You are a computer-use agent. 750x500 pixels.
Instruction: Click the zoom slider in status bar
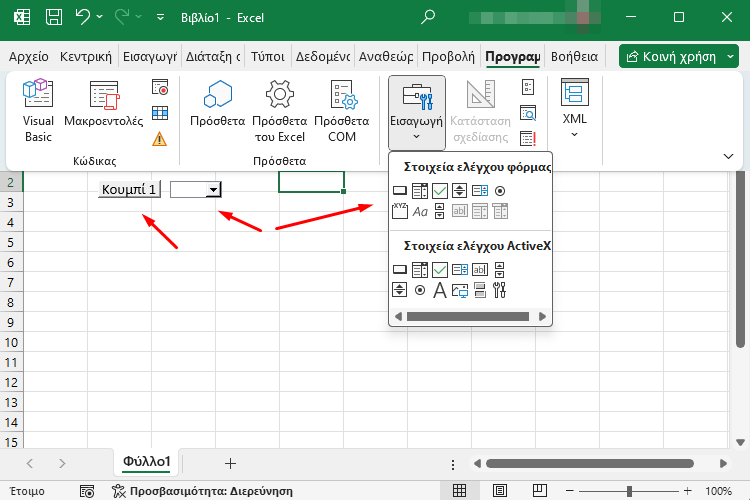pyautogui.click(x=629, y=491)
